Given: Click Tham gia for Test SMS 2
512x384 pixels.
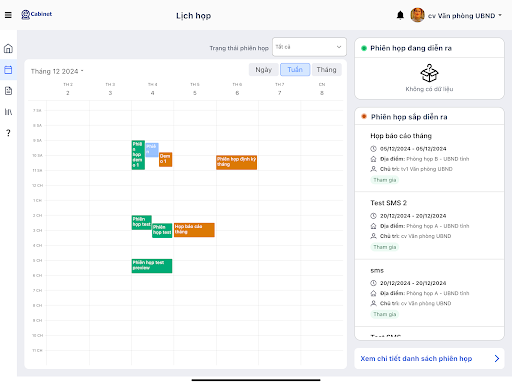Looking at the screenshot, I should (385, 247).
